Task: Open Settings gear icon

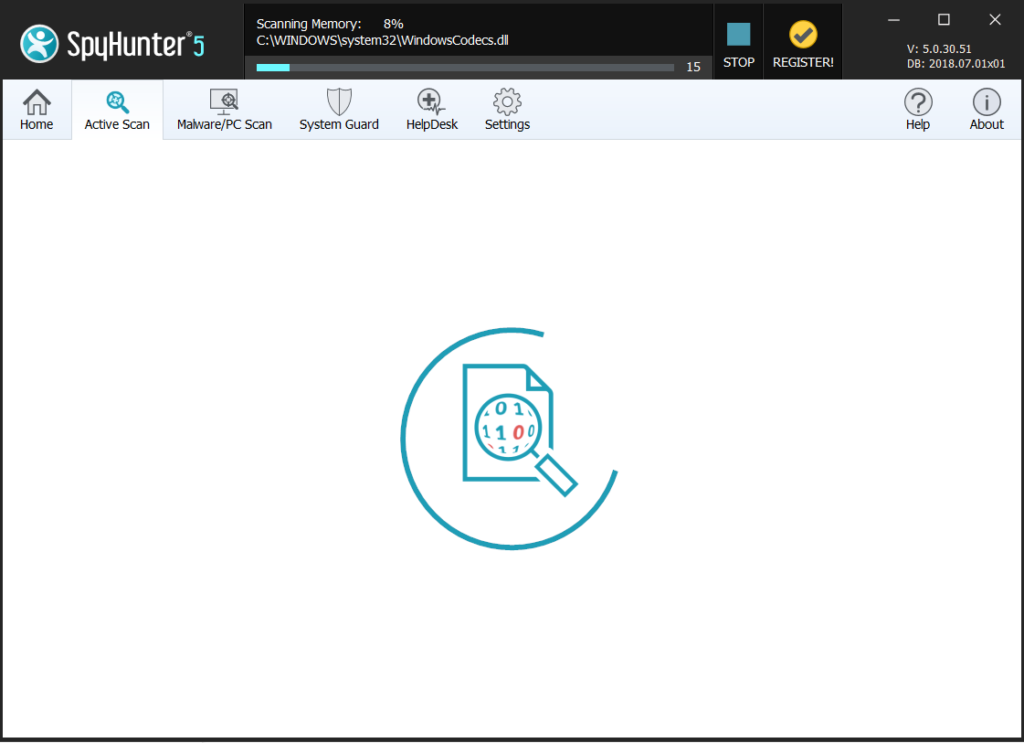Action: pos(507,102)
